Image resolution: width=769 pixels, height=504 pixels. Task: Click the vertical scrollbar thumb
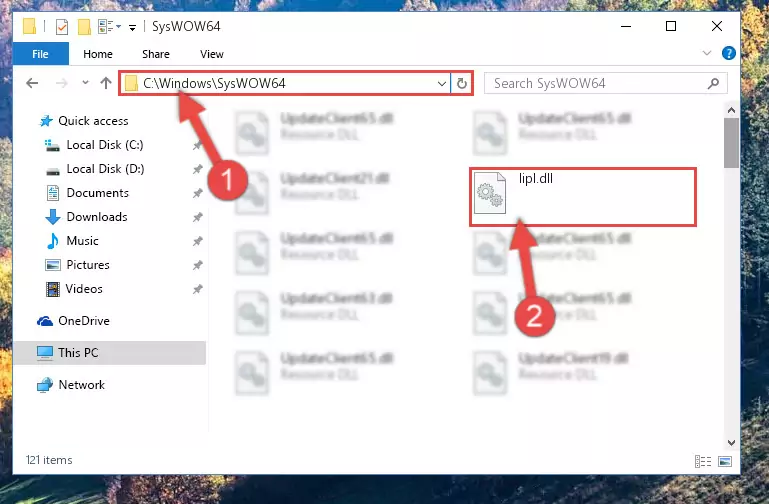[731, 143]
